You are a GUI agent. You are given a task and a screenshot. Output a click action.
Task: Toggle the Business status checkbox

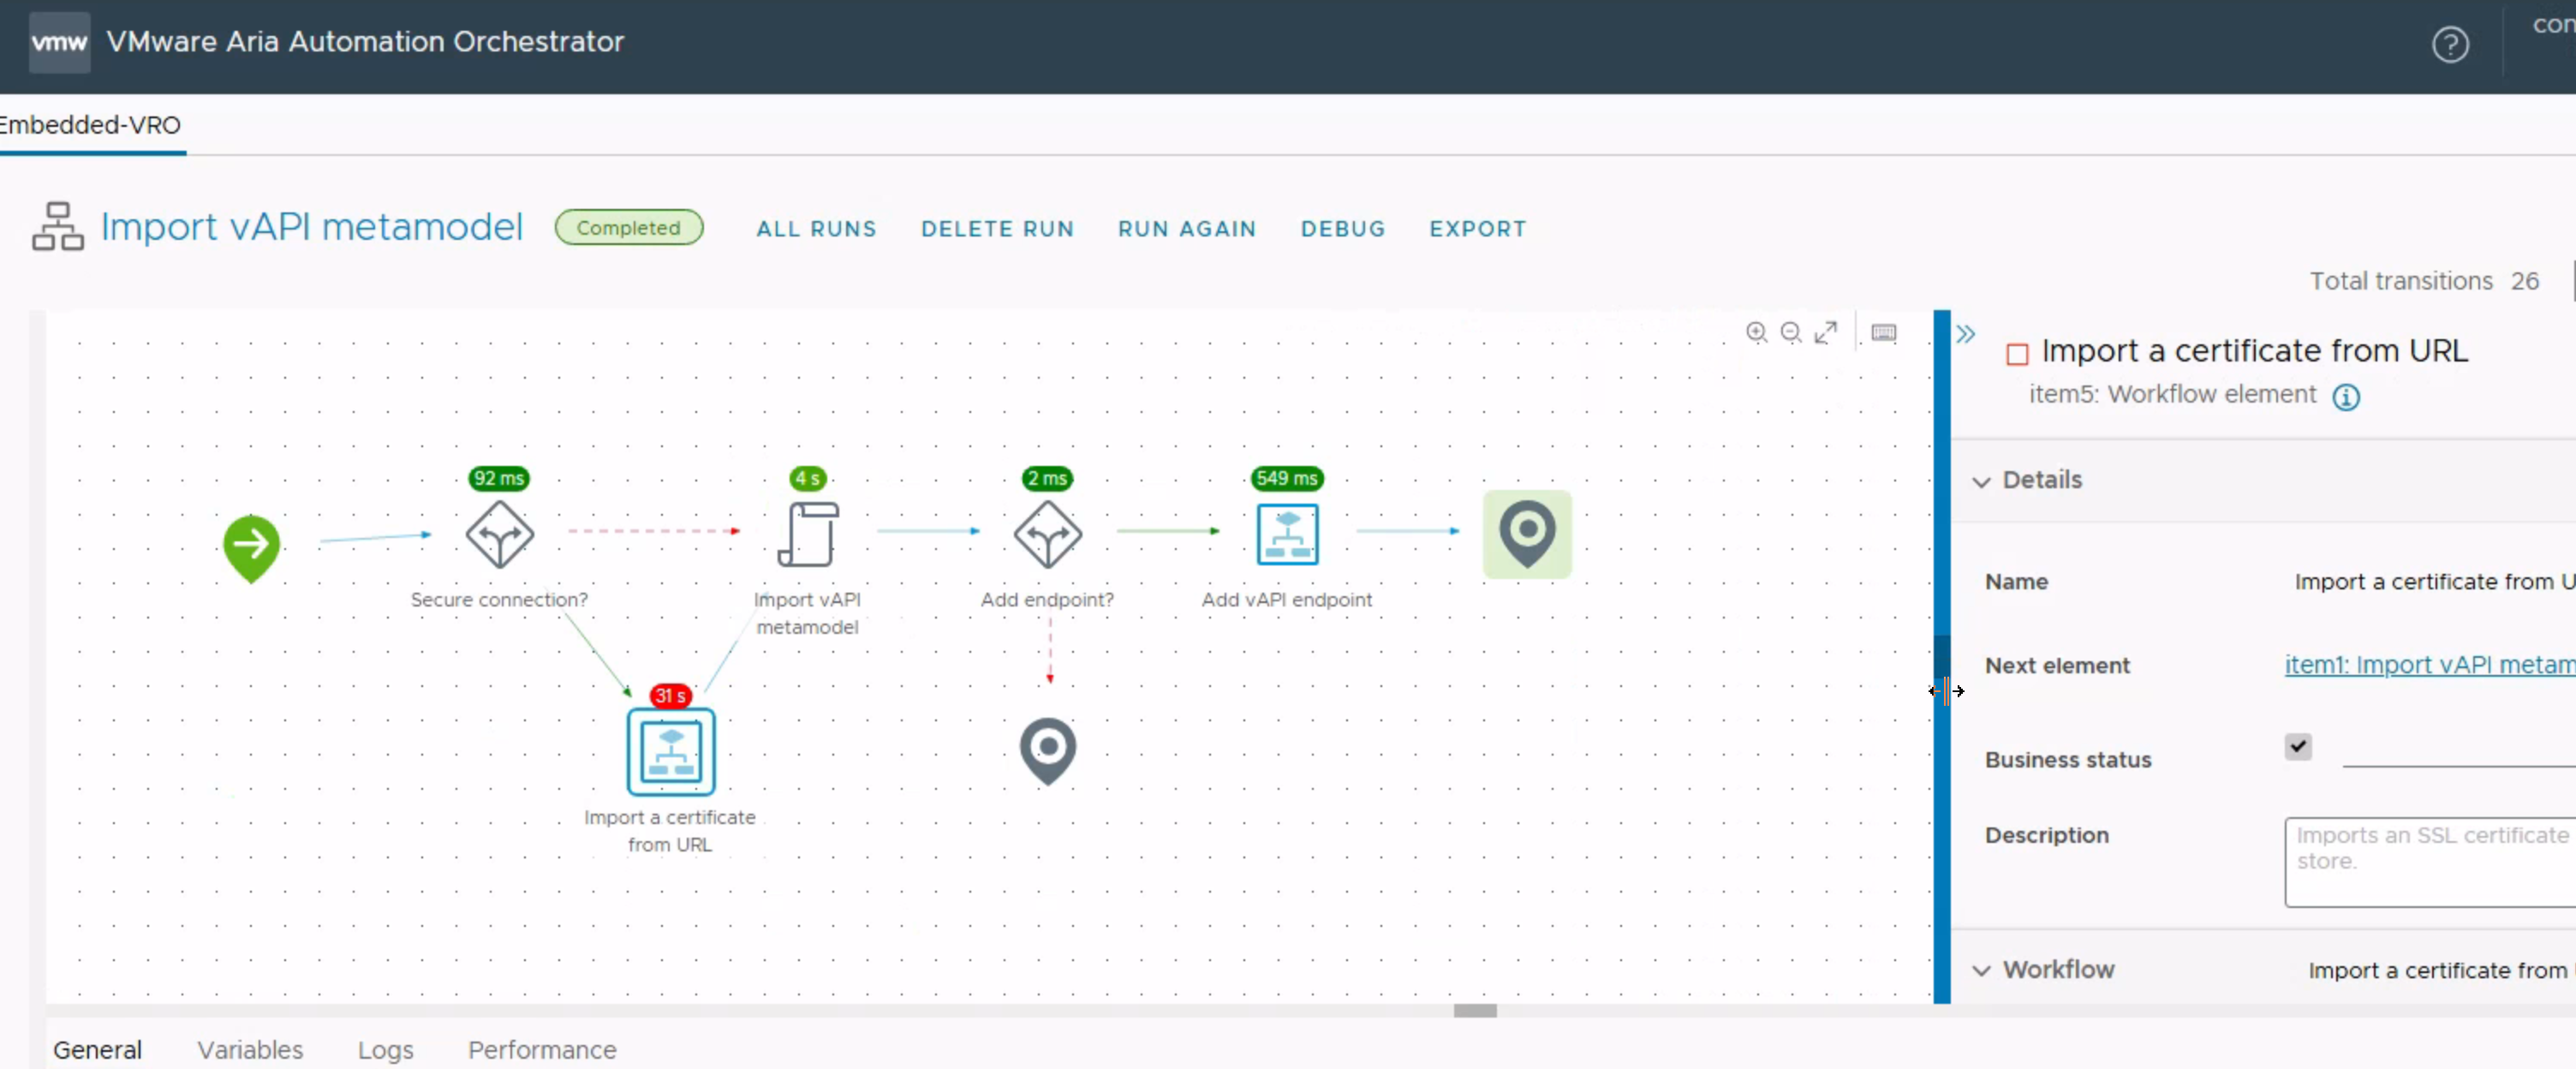coord(2297,746)
